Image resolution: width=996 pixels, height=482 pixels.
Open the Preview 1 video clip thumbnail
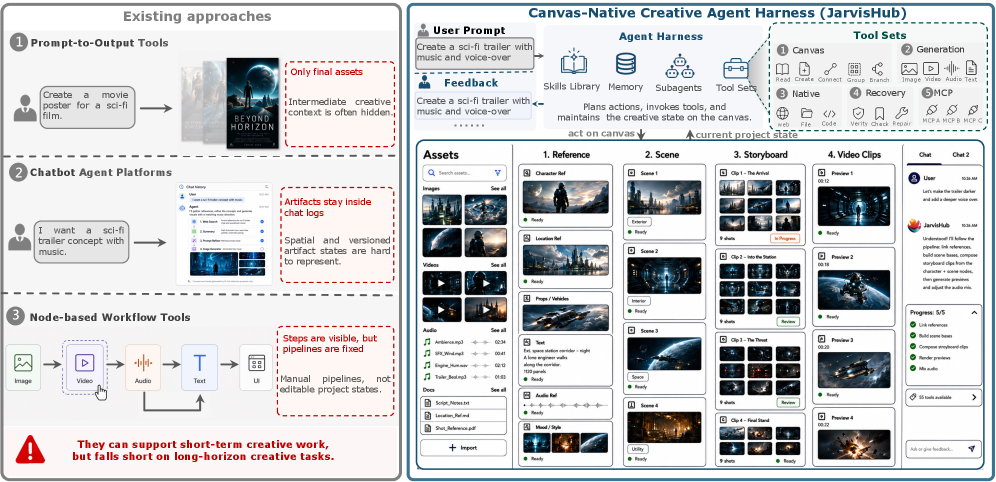point(853,206)
